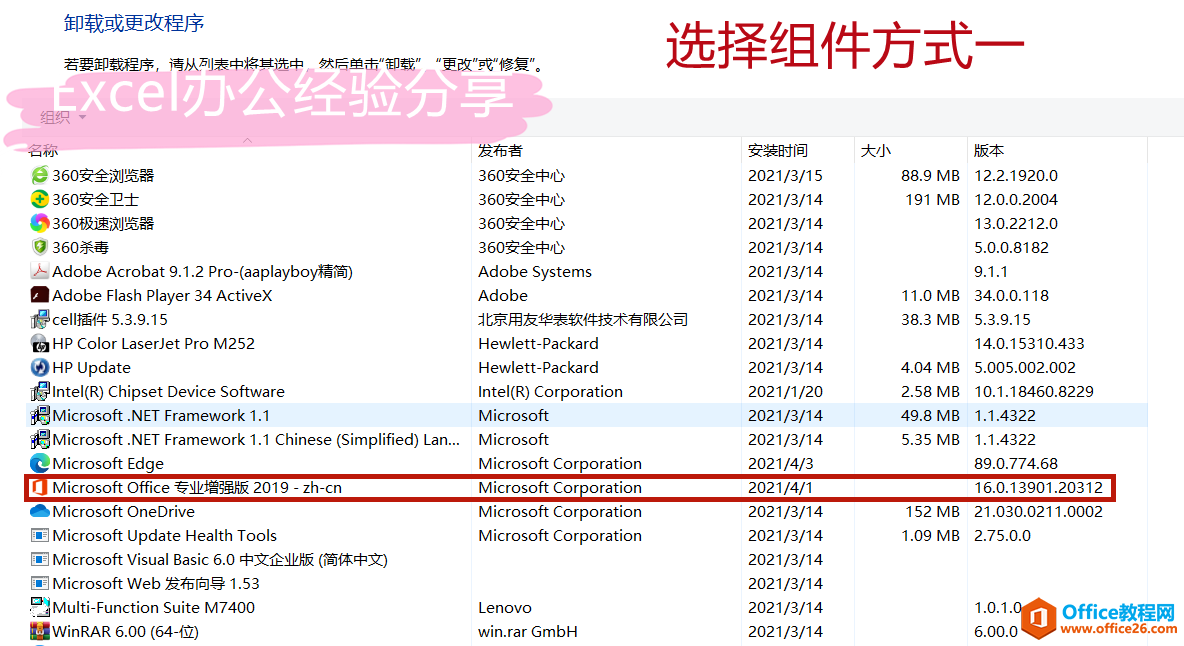The image size is (1184, 646).
Task: Select Adobe Acrobat 9.1.2 Pro-(aaplayboy精简) entry
Action: pyautogui.click(x=202, y=272)
